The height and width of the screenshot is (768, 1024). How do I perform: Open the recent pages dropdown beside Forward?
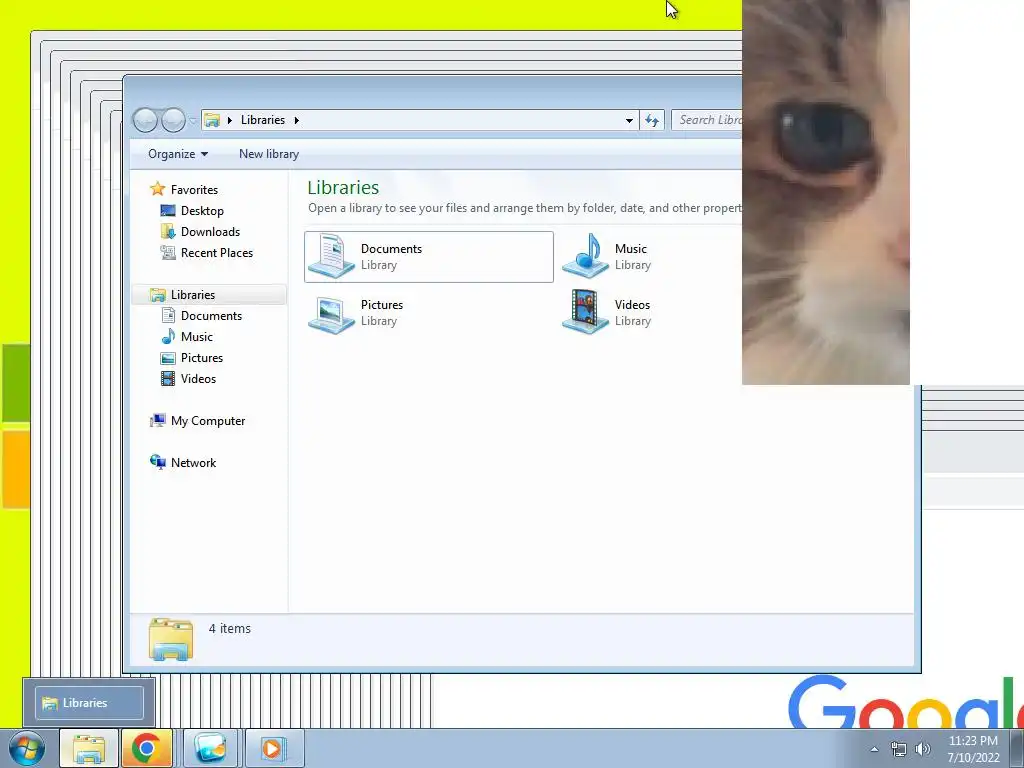point(193,120)
